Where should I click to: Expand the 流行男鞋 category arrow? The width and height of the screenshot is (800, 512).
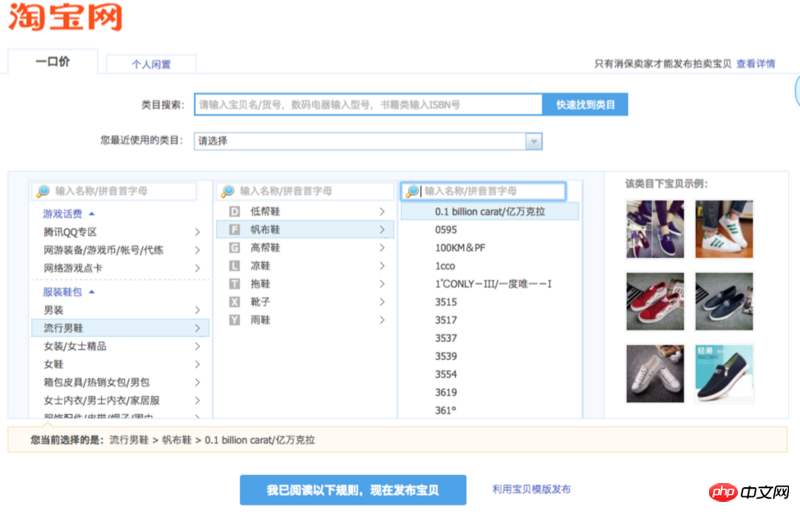click(x=197, y=328)
